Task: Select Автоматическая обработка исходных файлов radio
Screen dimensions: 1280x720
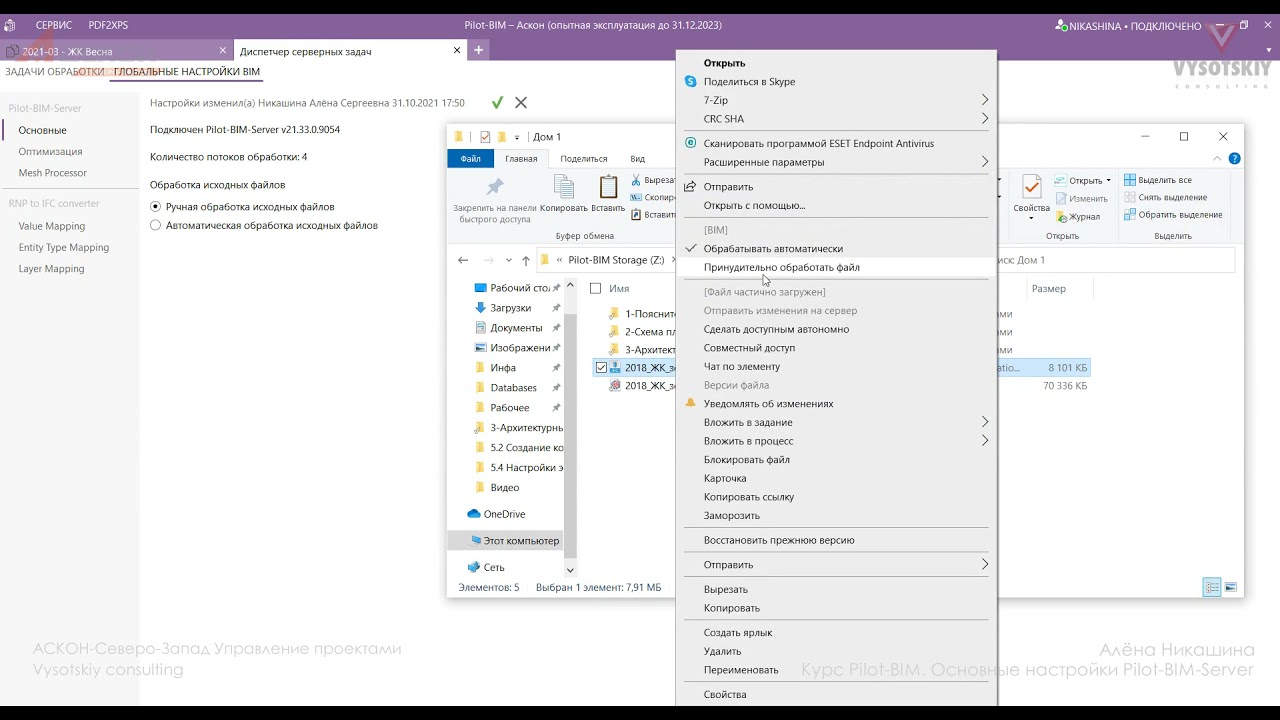Action: [155, 225]
